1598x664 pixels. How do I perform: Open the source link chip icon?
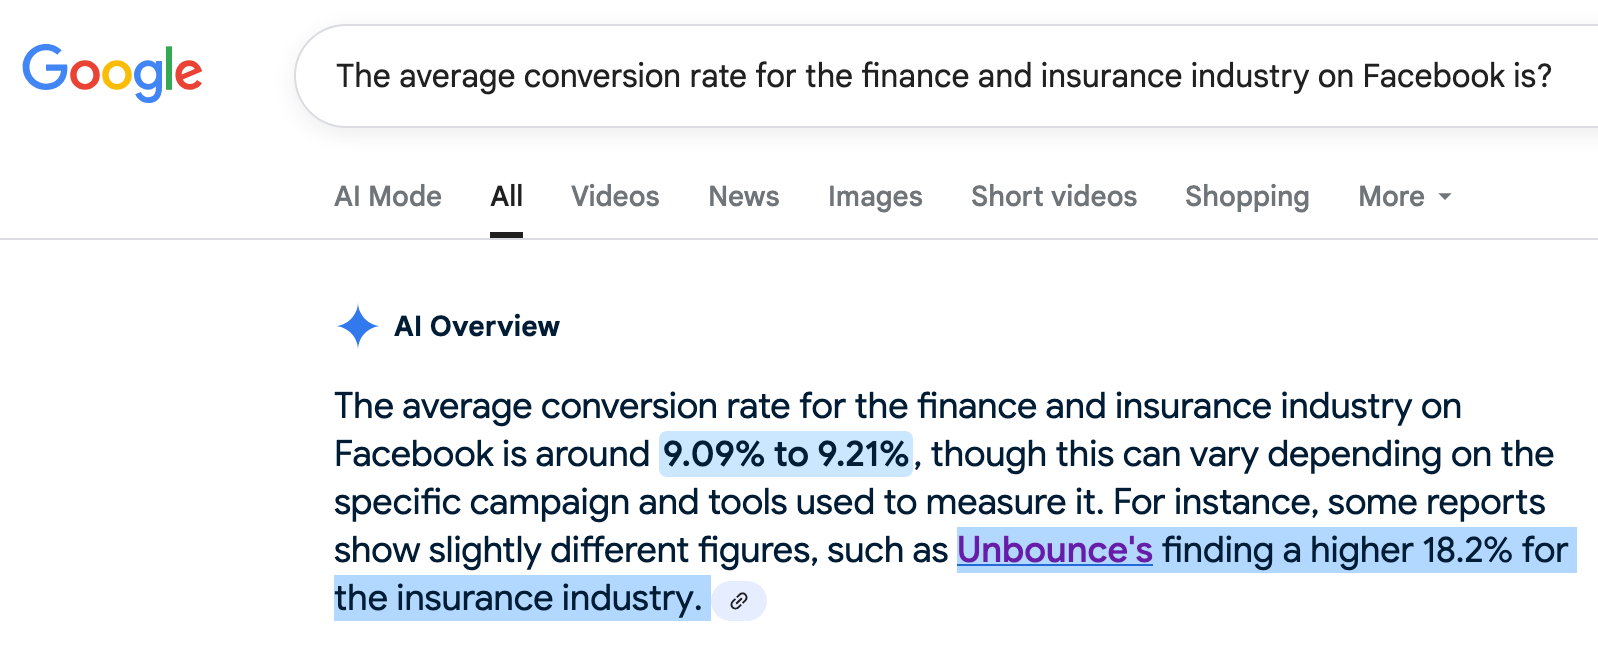[739, 601]
